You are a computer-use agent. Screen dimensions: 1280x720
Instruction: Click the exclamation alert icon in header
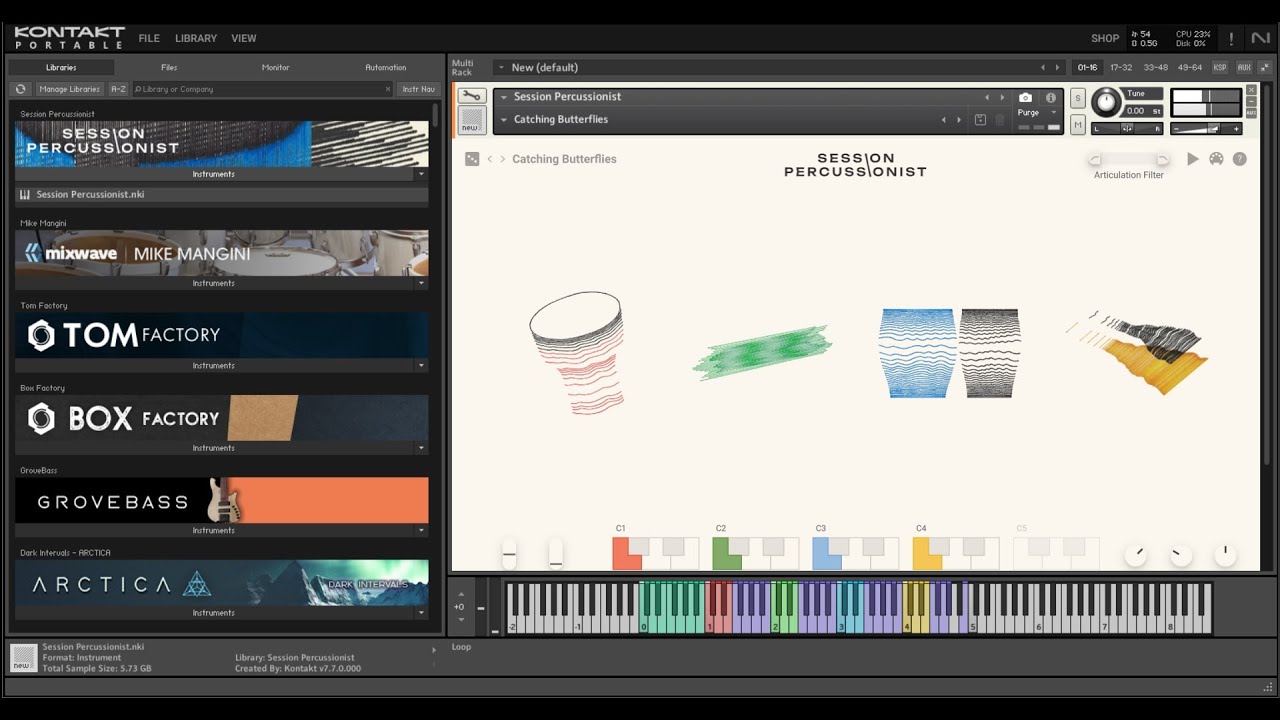(1231, 38)
